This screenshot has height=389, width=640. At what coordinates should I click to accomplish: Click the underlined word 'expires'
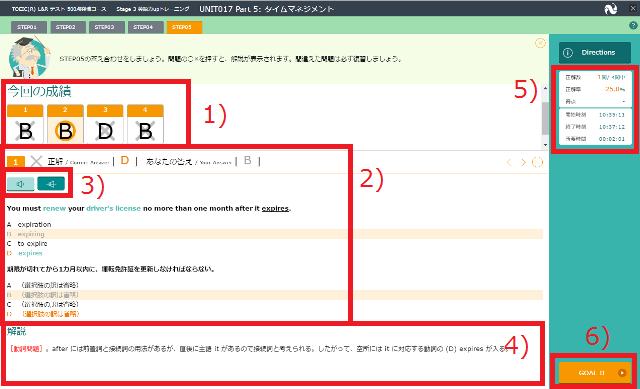(275, 208)
